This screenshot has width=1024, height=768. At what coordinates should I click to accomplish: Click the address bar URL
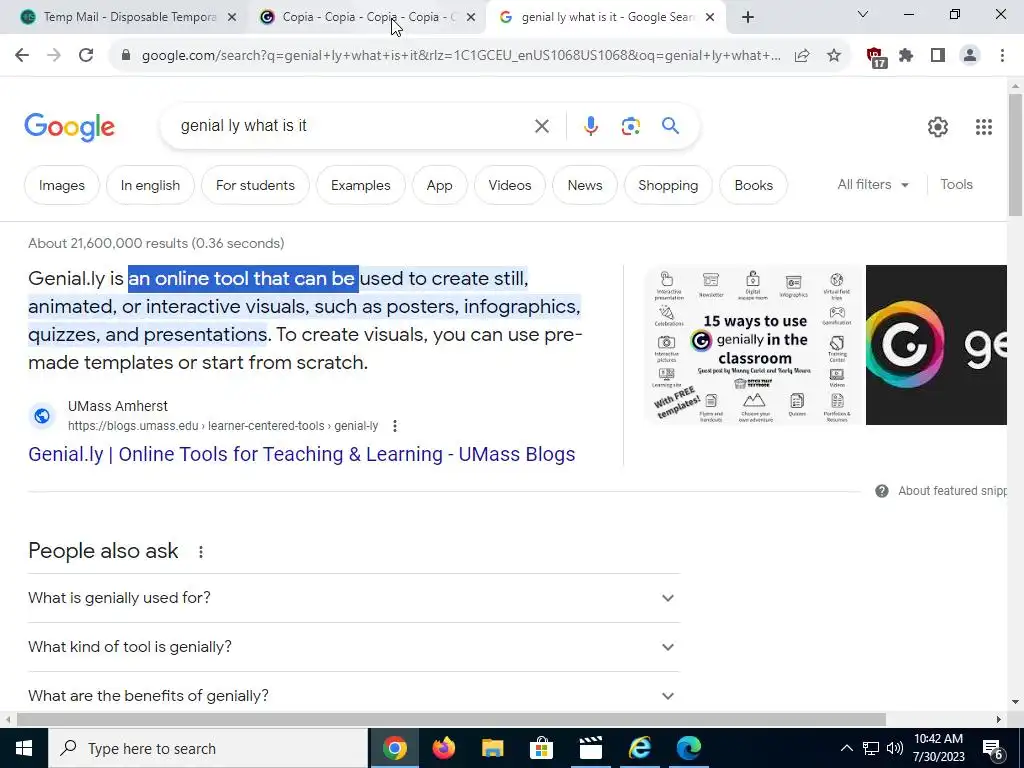(x=460, y=56)
